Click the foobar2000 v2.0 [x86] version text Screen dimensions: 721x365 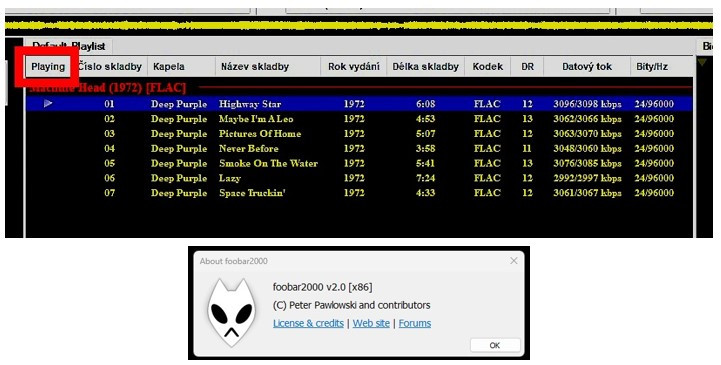tap(322, 287)
